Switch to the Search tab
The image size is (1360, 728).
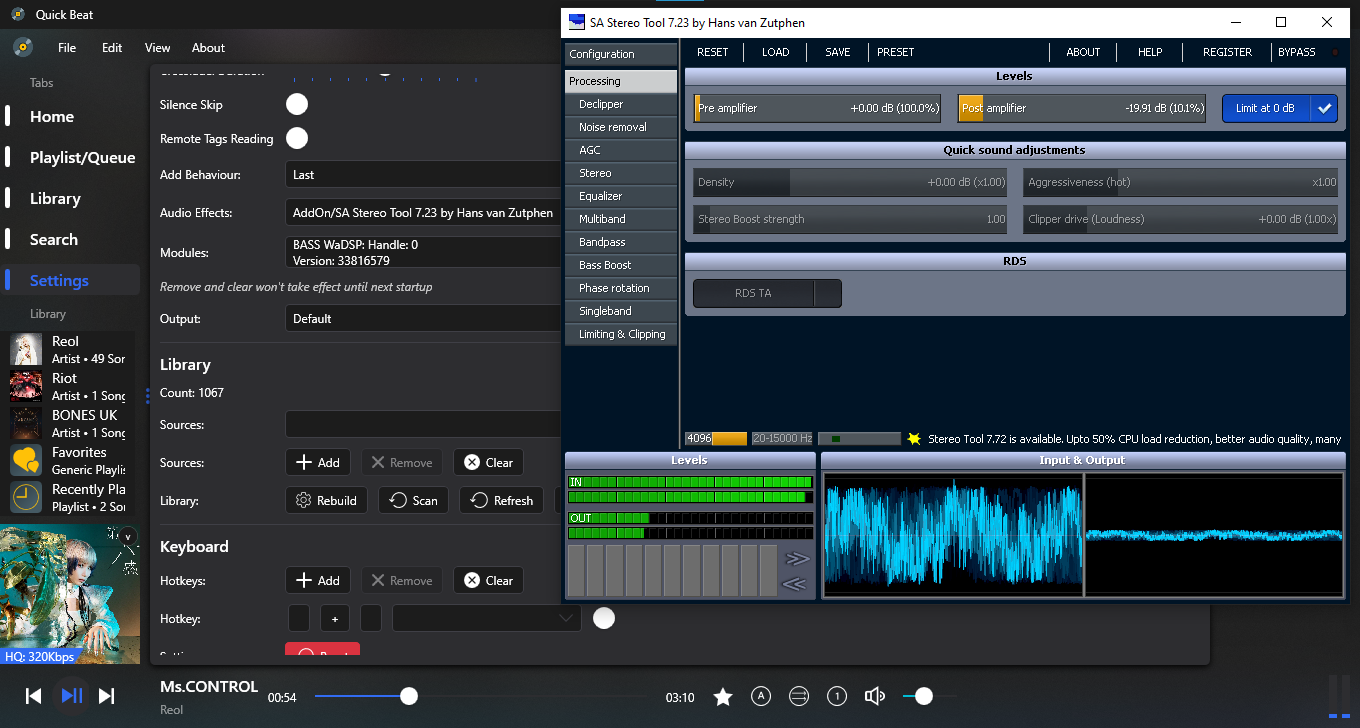(70, 239)
